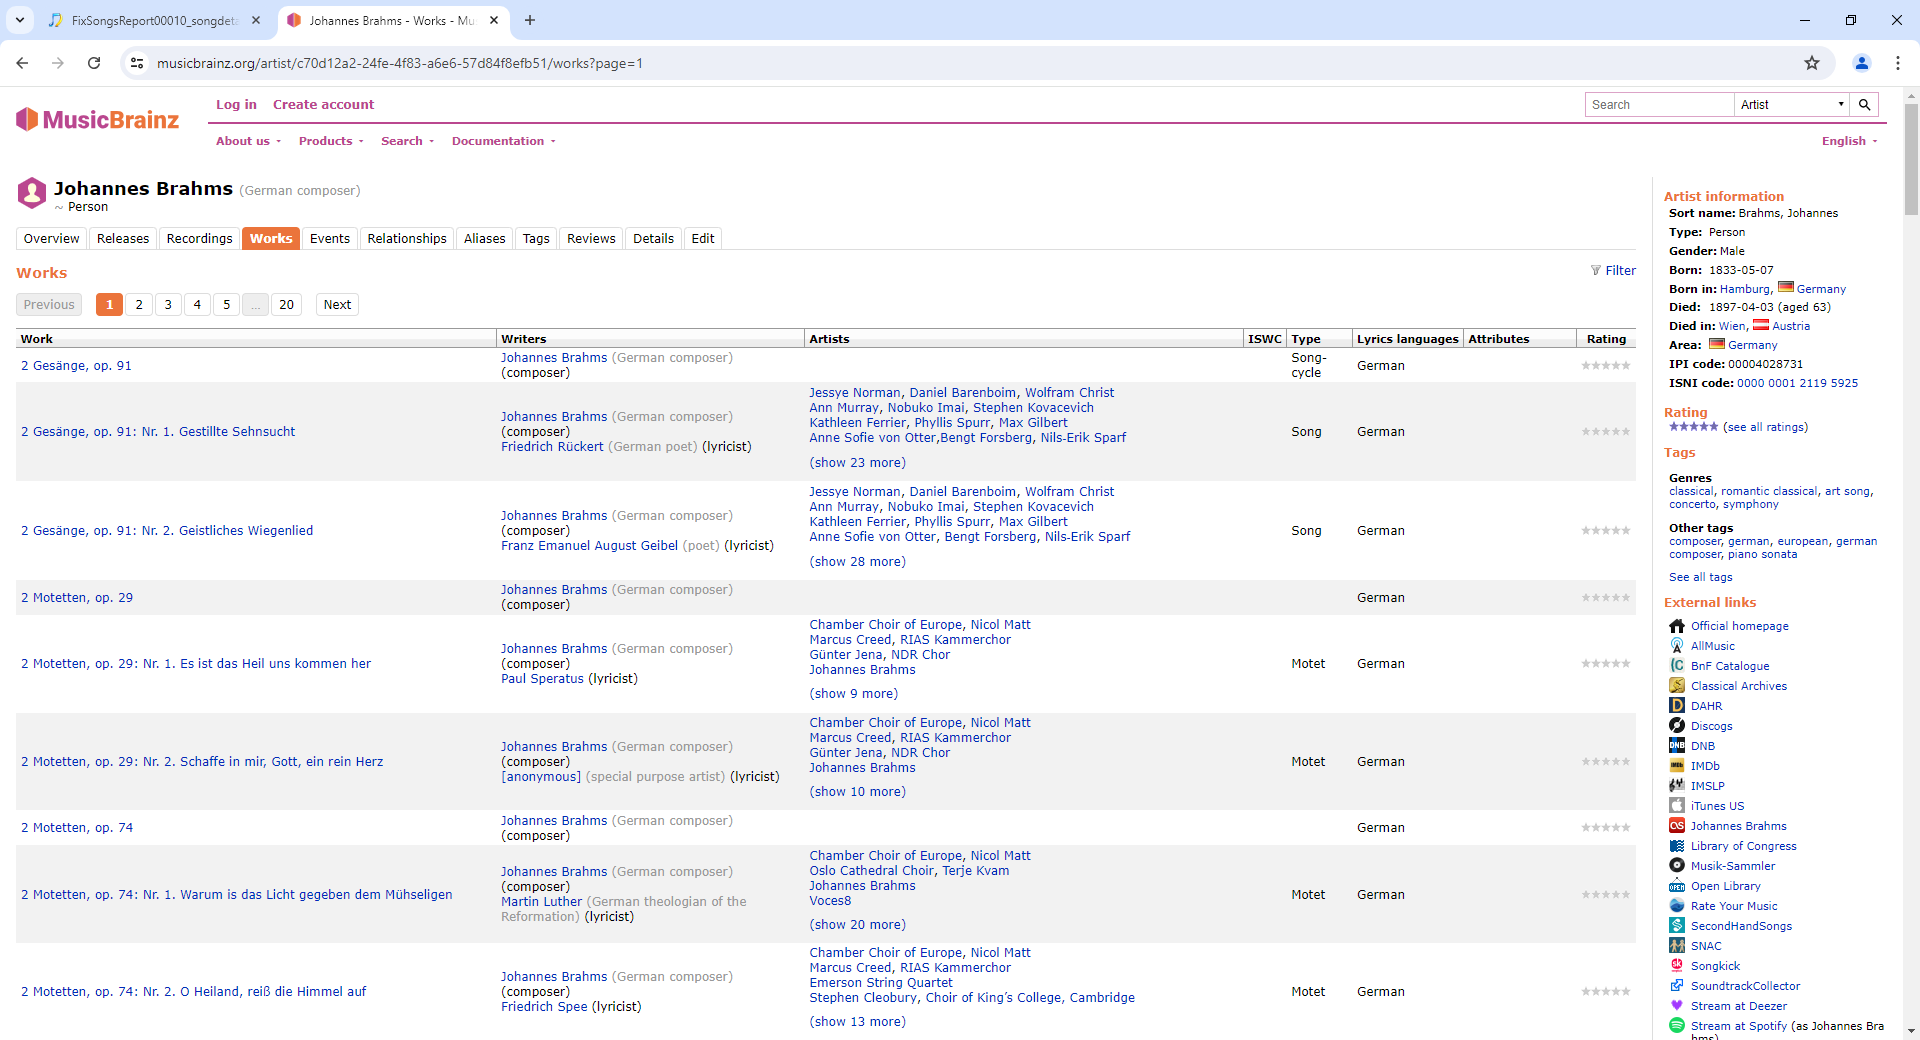Open the Official homepage icon
This screenshot has height=1040, width=1920.
pos(1677,626)
